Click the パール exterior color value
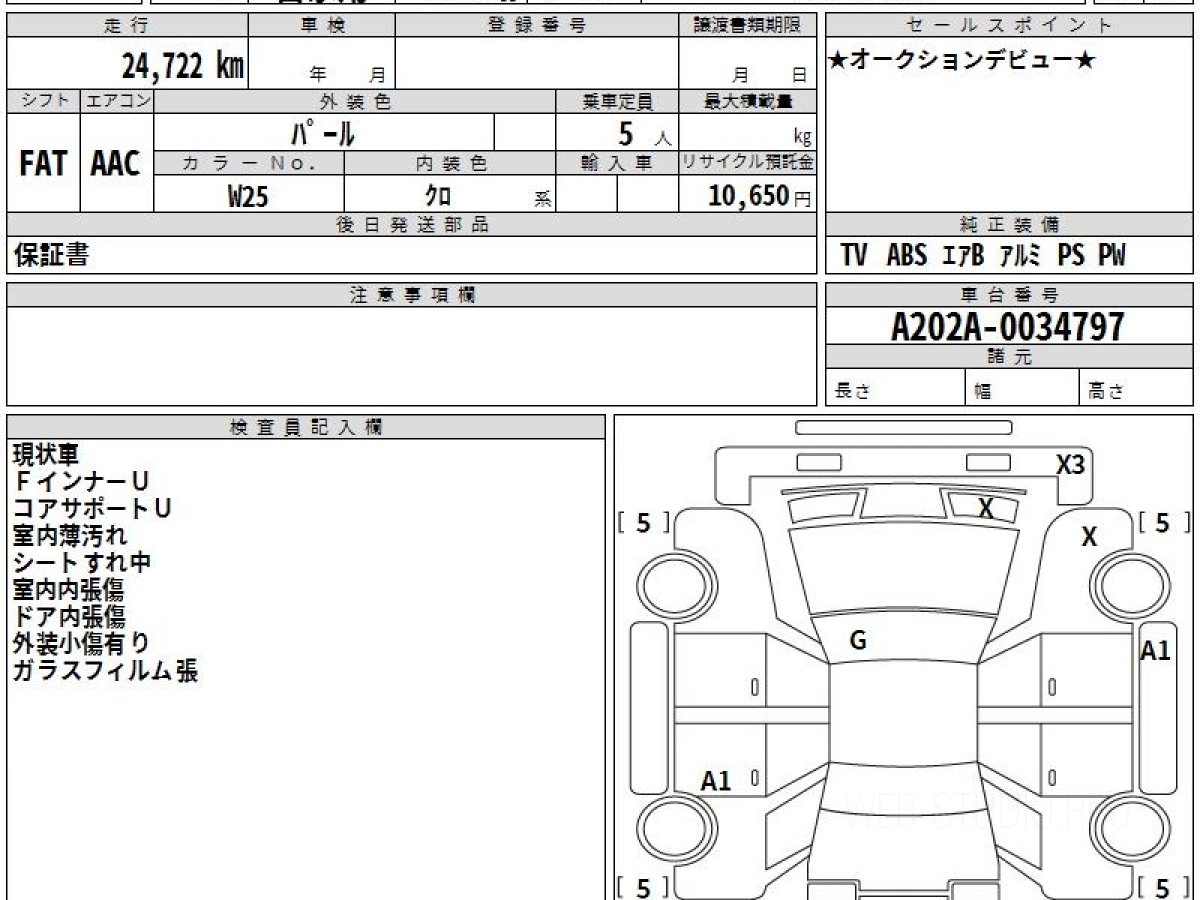Image resolution: width=1200 pixels, height=900 pixels. pos(323,133)
